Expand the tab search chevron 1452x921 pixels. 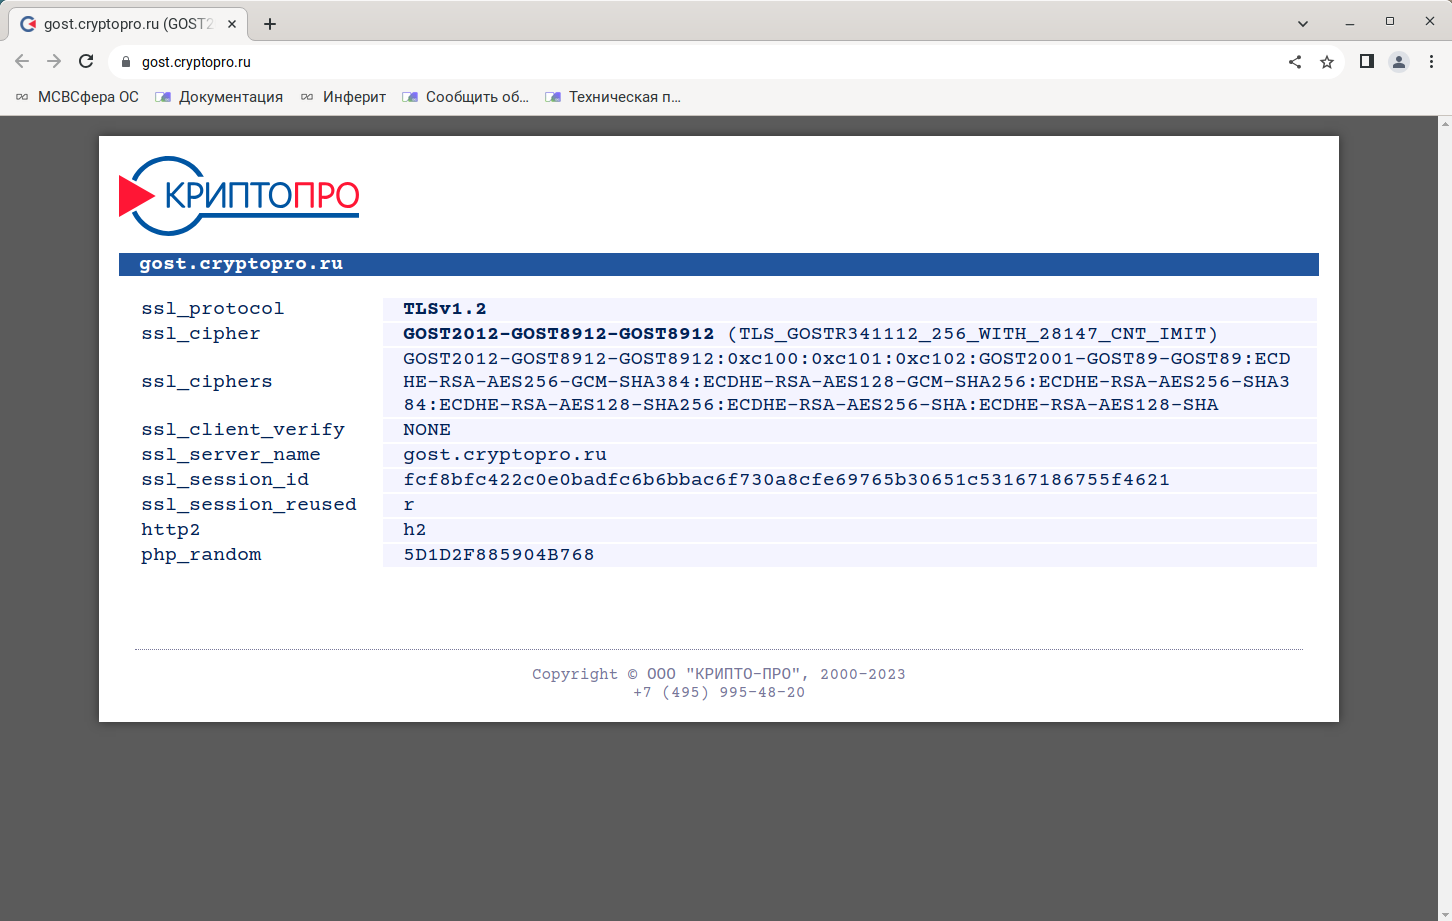pos(1303,23)
